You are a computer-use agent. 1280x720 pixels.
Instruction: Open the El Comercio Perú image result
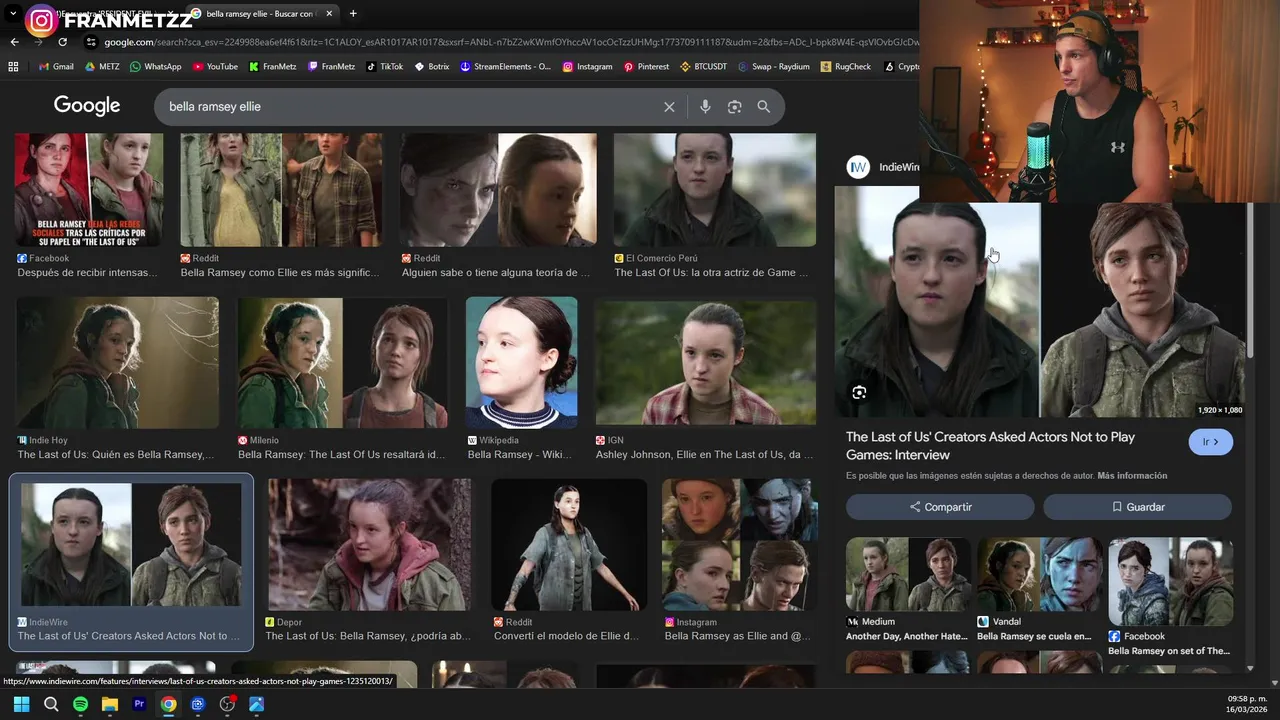715,190
